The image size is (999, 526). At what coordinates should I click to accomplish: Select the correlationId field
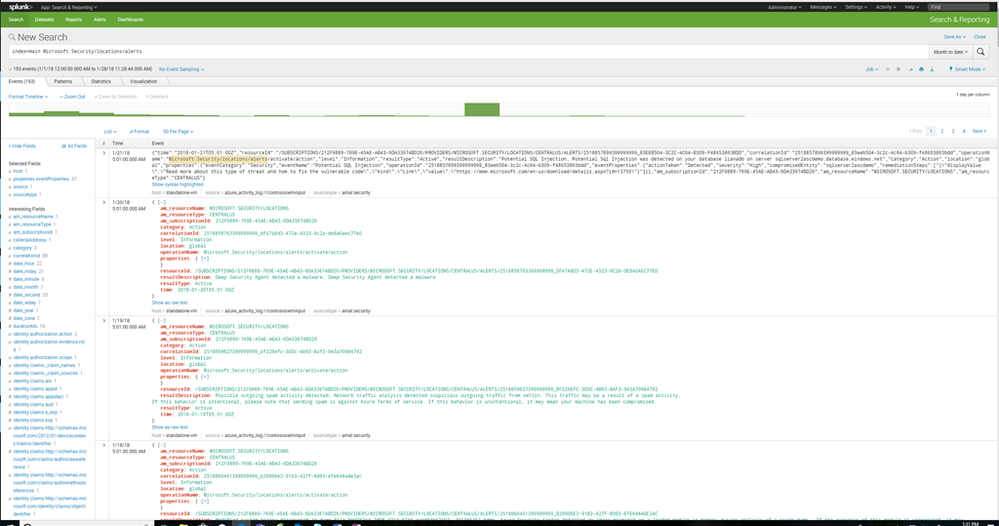pos(26,255)
